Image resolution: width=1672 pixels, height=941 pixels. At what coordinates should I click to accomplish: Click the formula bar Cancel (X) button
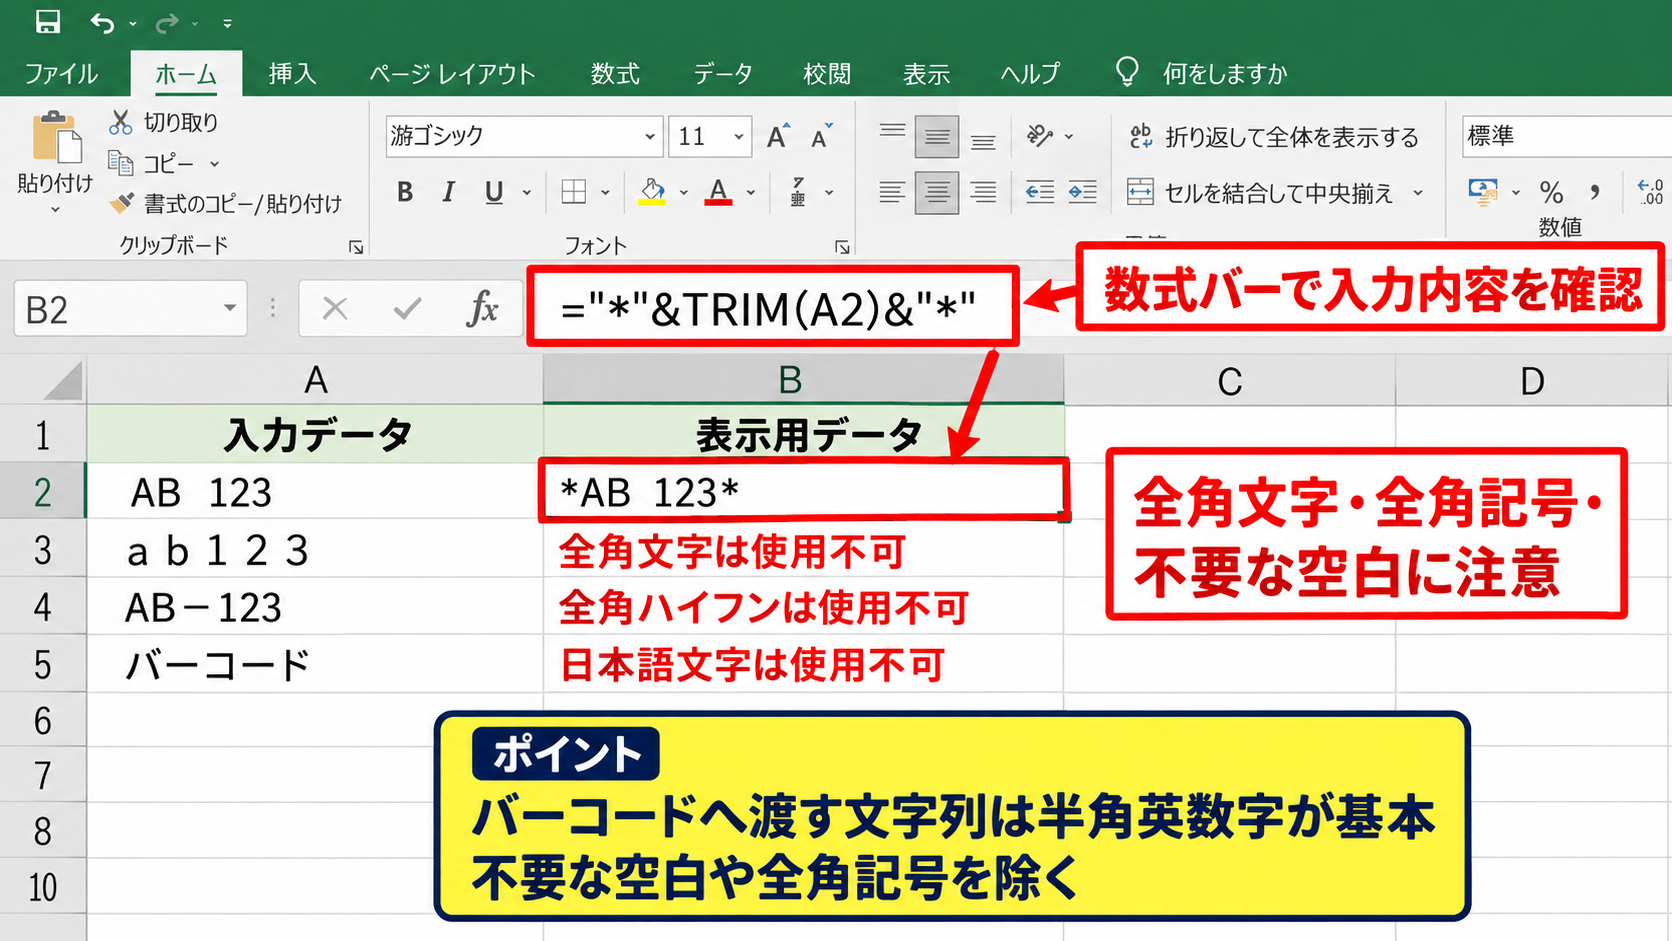pos(335,309)
